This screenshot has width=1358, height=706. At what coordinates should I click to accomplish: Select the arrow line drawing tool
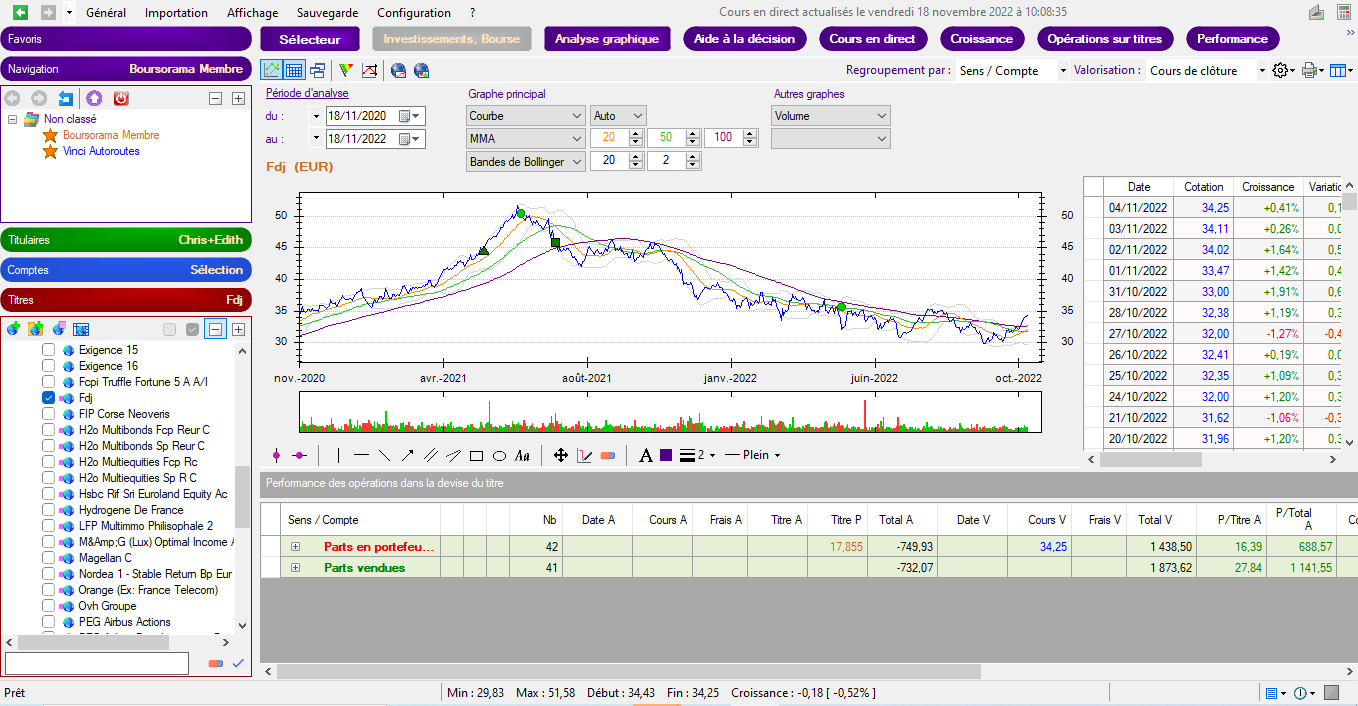click(x=407, y=456)
